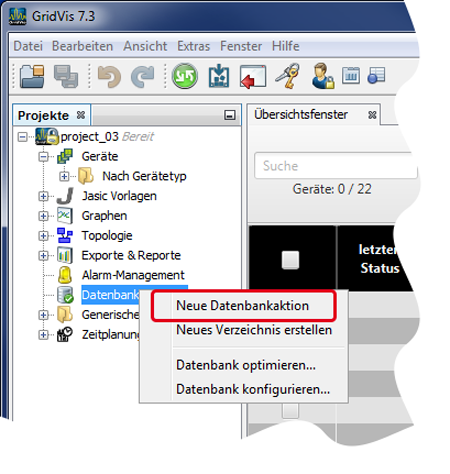Click the green synchronize arrows icon
The width and height of the screenshot is (450, 474).
click(185, 76)
